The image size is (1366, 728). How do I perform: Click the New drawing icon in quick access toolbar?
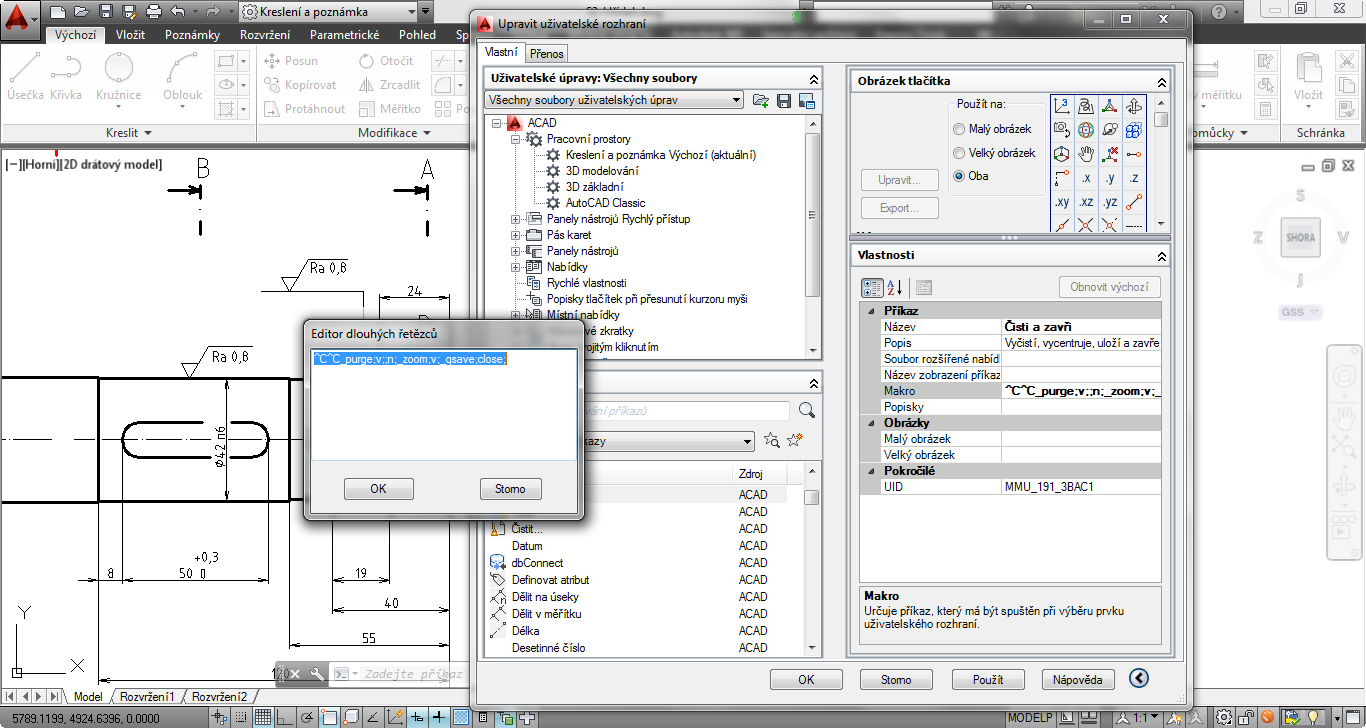coord(58,12)
